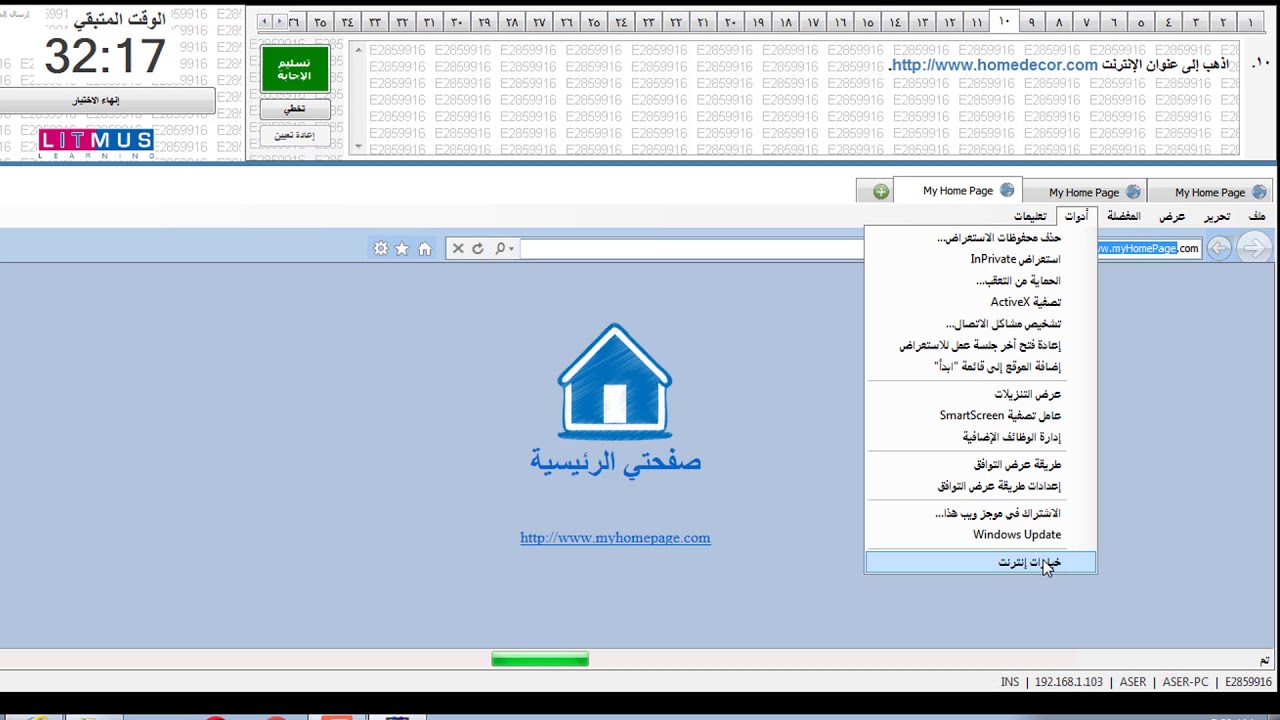Image resolution: width=1280 pixels, height=720 pixels.
Task: Click the green تسليم الإجابة submit button
Action: point(295,69)
